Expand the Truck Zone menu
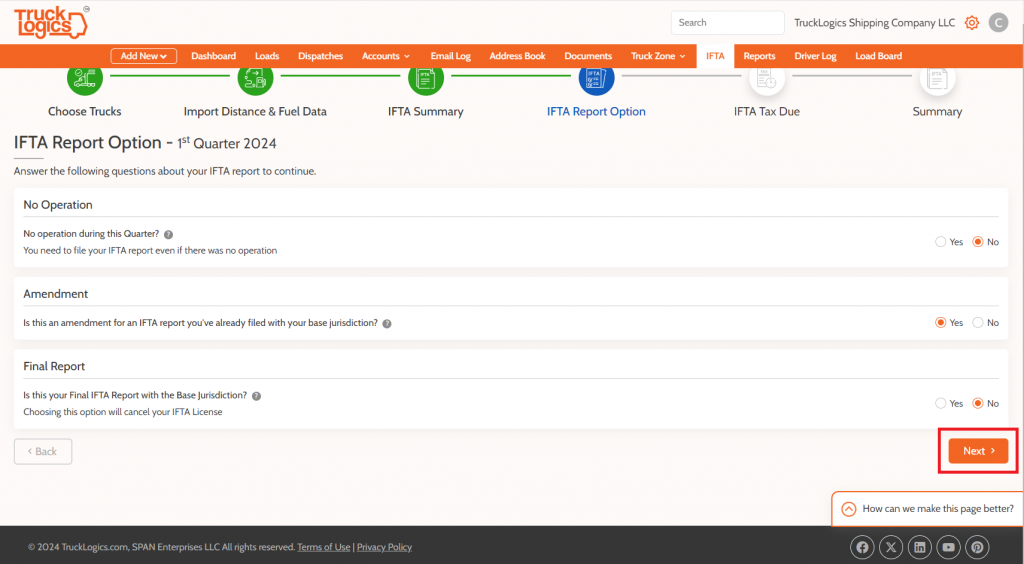This screenshot has height=564, width=1024. pos(658,56)
